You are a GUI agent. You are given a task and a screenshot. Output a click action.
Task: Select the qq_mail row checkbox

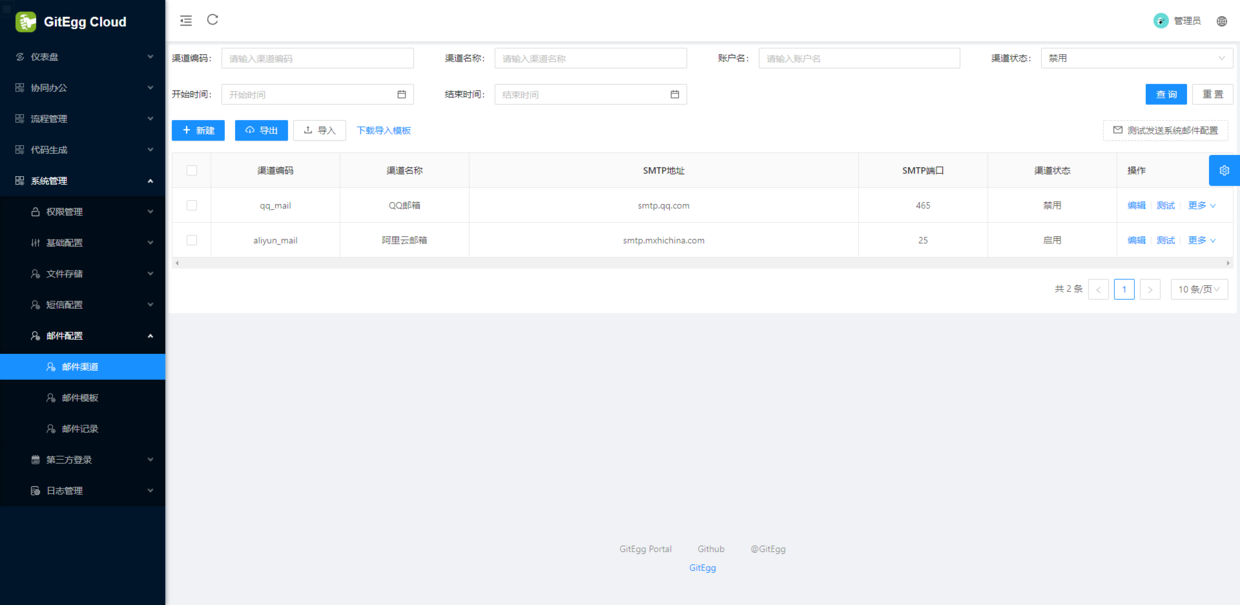coord(192,205)
